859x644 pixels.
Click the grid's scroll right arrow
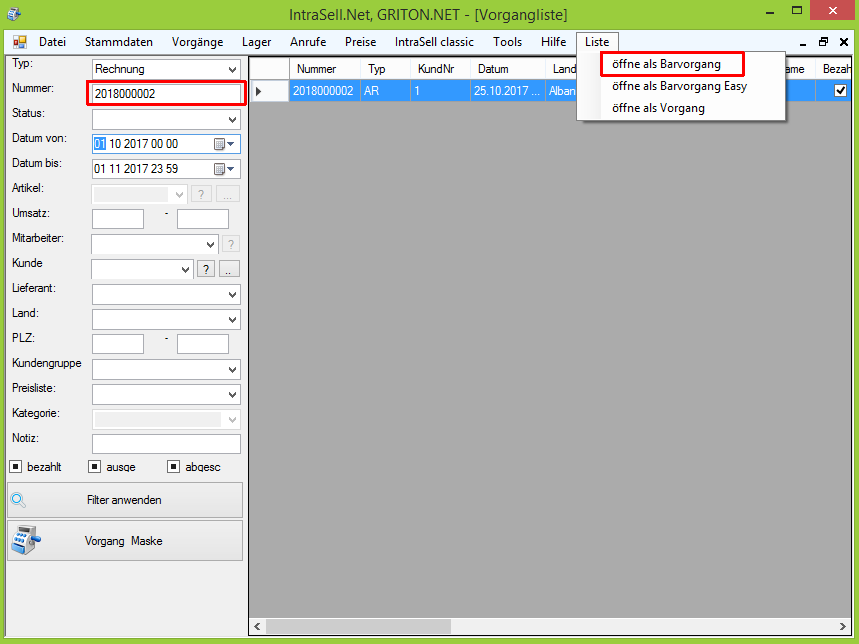point(843,626)
